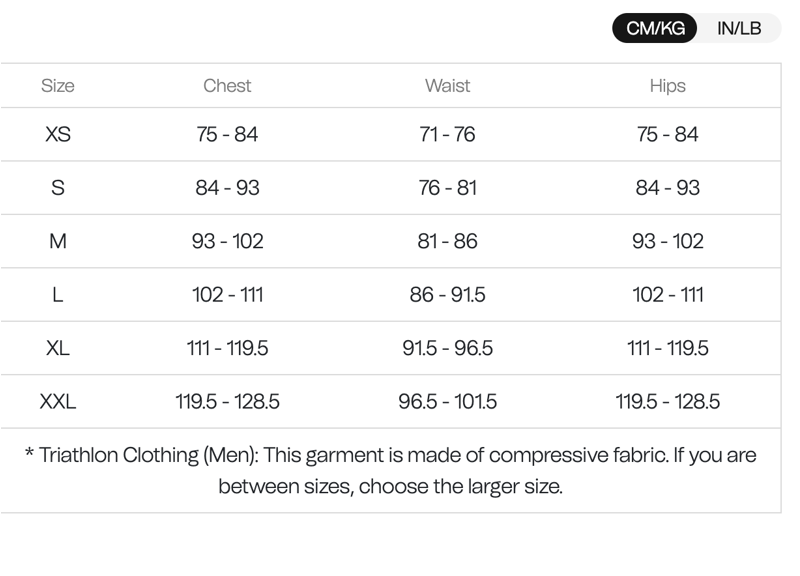The height and width of the screenshot is (576, 800).
Task: Click the S waist value 76 - 81
Action: [x=447, y=188]
